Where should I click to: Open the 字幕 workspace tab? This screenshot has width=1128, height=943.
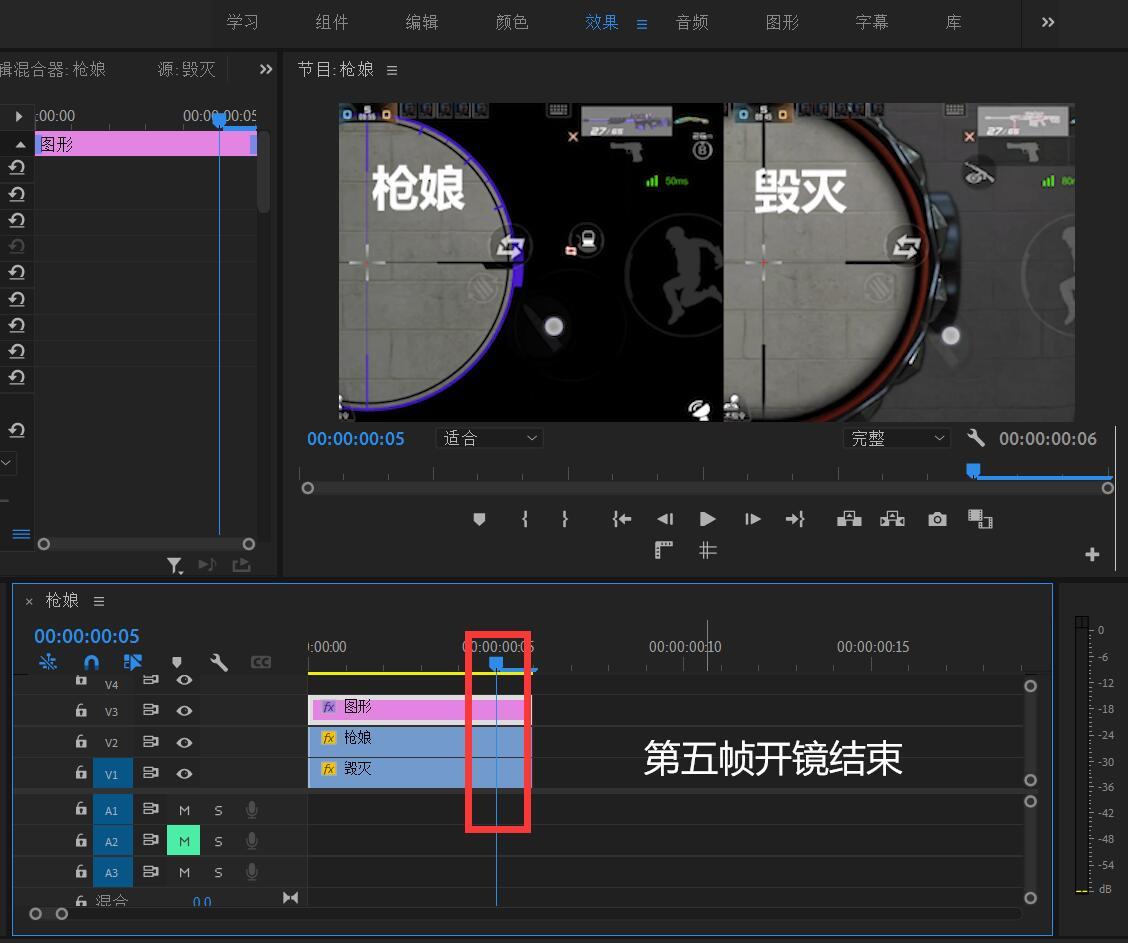[x=872, y=22]
